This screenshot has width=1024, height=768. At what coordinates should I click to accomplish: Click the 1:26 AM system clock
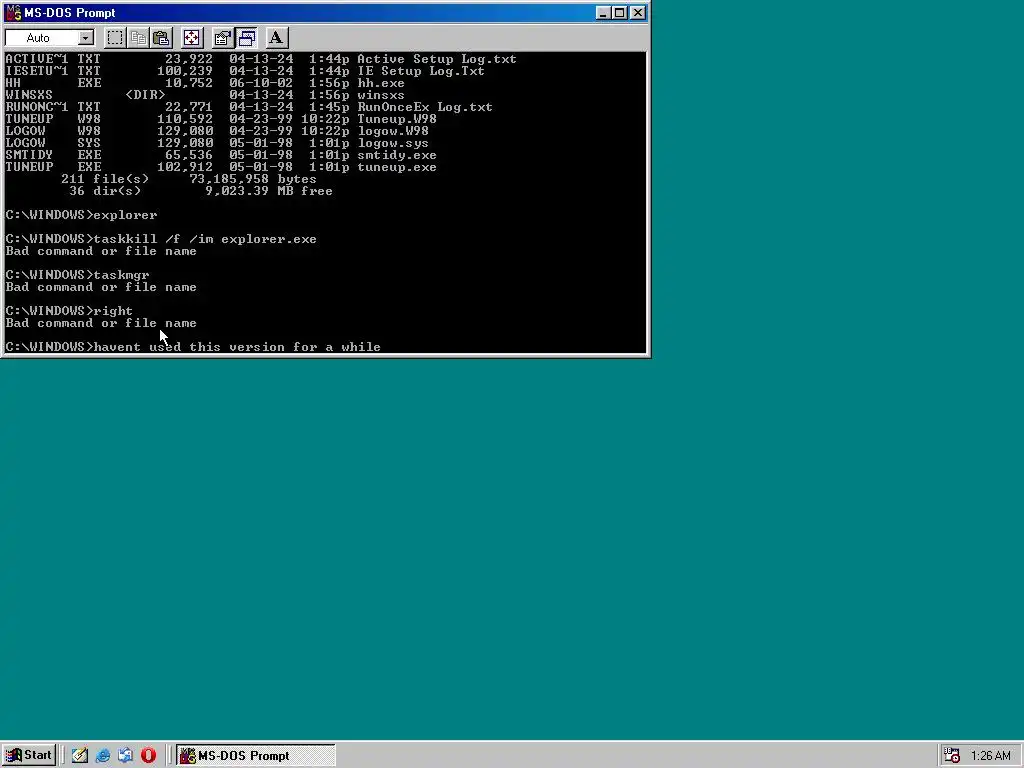(x=991, y=756)
